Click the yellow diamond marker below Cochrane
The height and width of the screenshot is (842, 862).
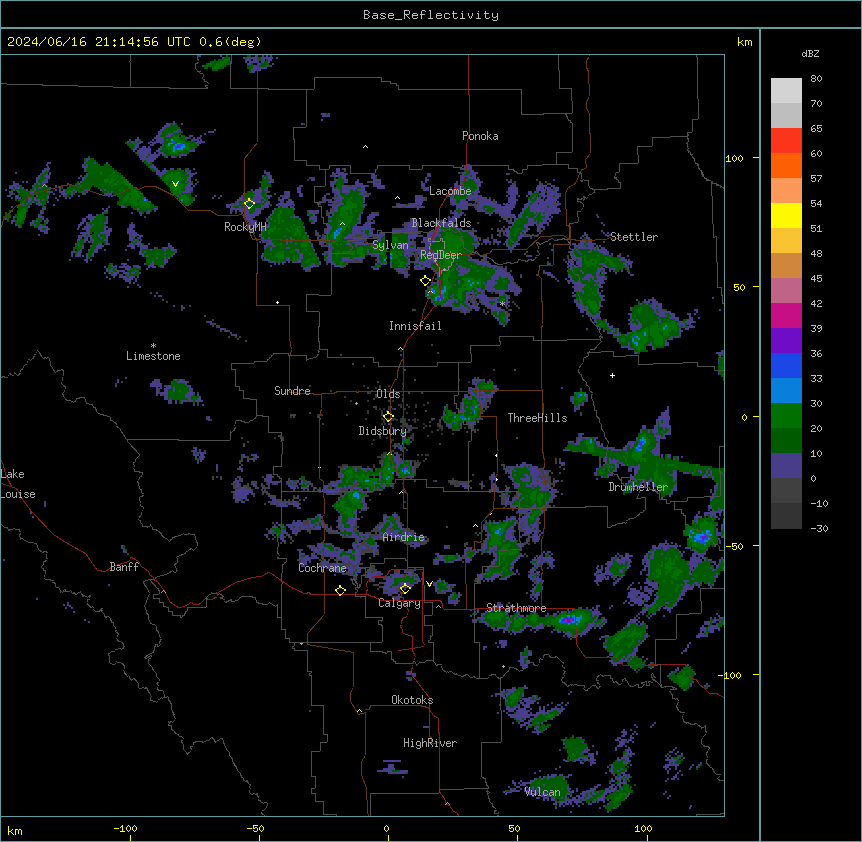click(x=340, y=590)
